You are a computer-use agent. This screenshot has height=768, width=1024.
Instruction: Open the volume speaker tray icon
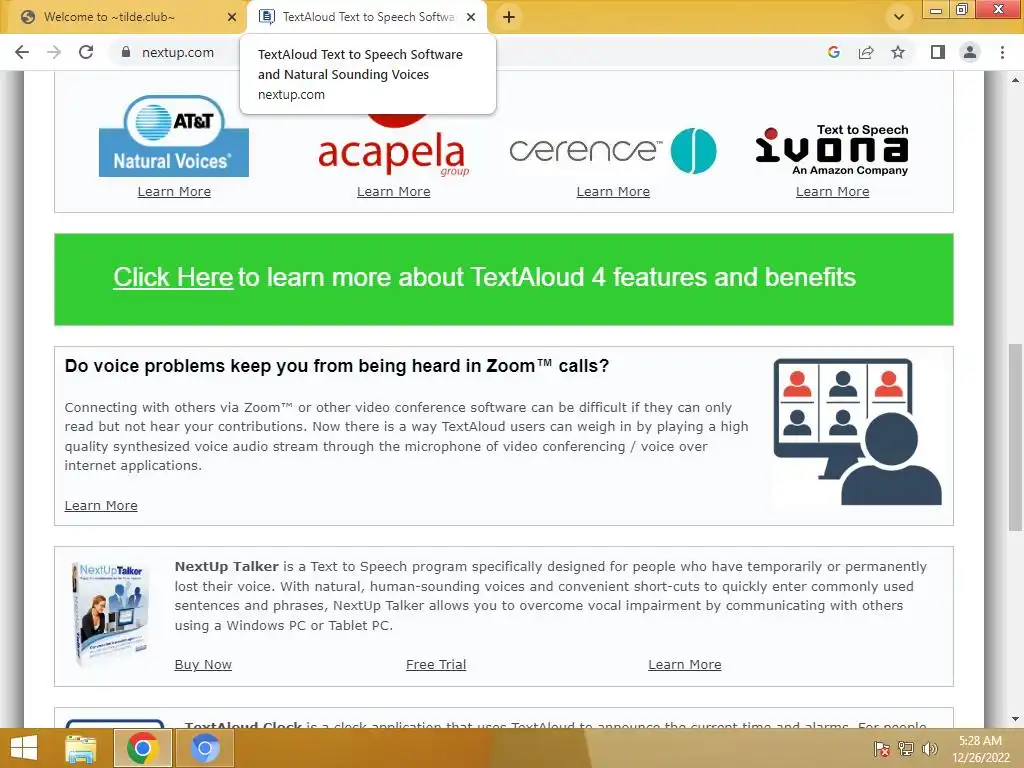pos(929,749)
